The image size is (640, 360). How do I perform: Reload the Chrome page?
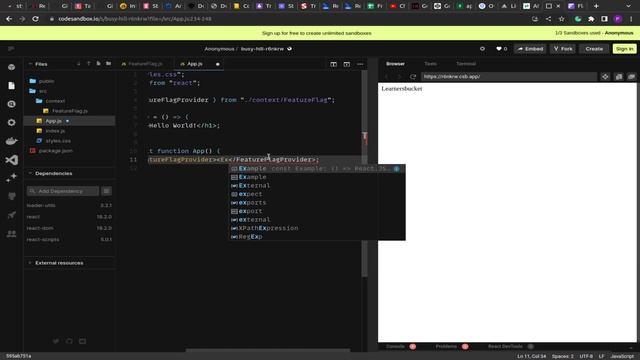coord(36,19)
